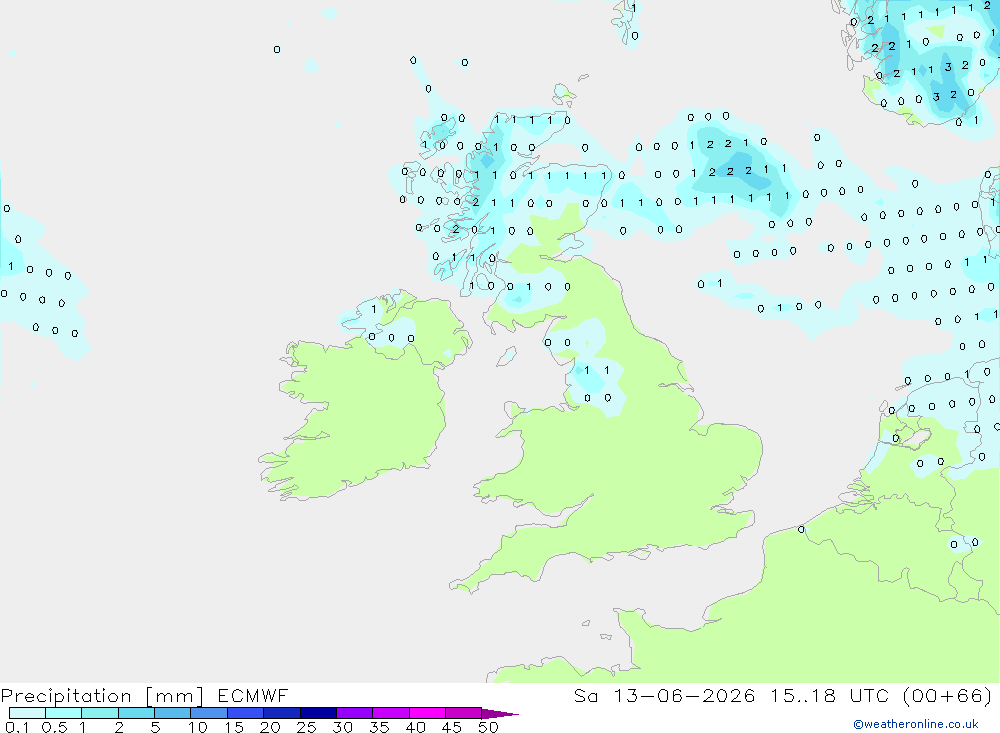This screenshot has height=733, width=1000.
Task: Click the '15..18 UTC' time range text
Action: [830, 695]
